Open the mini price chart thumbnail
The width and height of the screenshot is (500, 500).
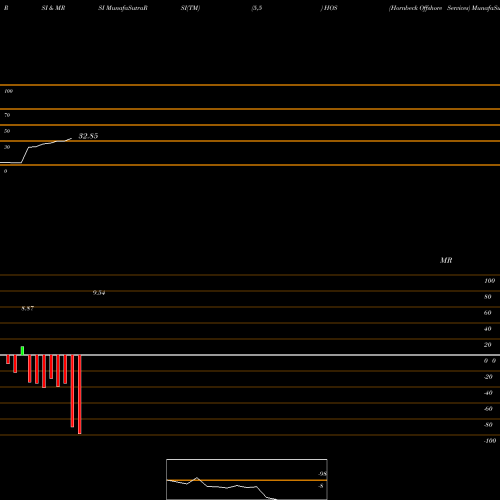coord(247,479)
